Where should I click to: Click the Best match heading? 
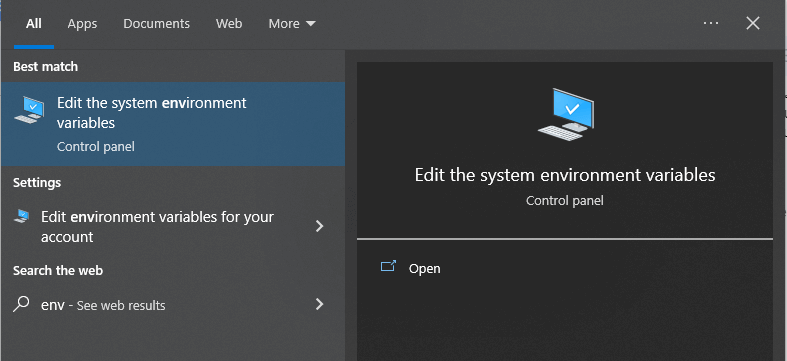45,66
